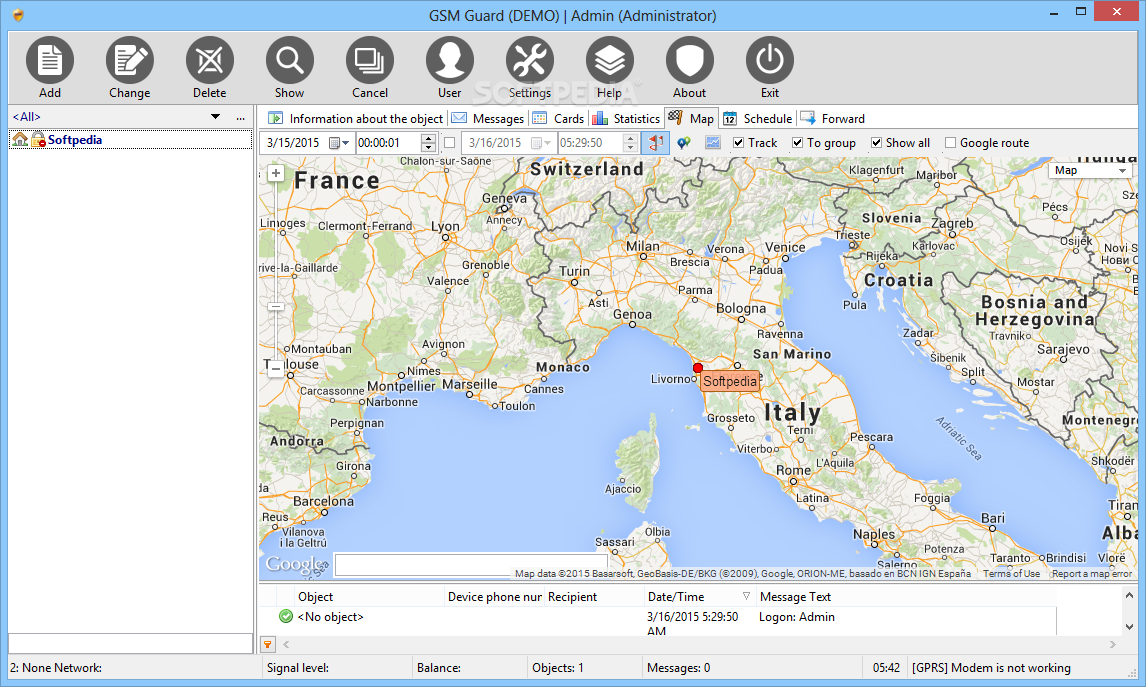Click Logon: Admin message text

tap(797, 616)
